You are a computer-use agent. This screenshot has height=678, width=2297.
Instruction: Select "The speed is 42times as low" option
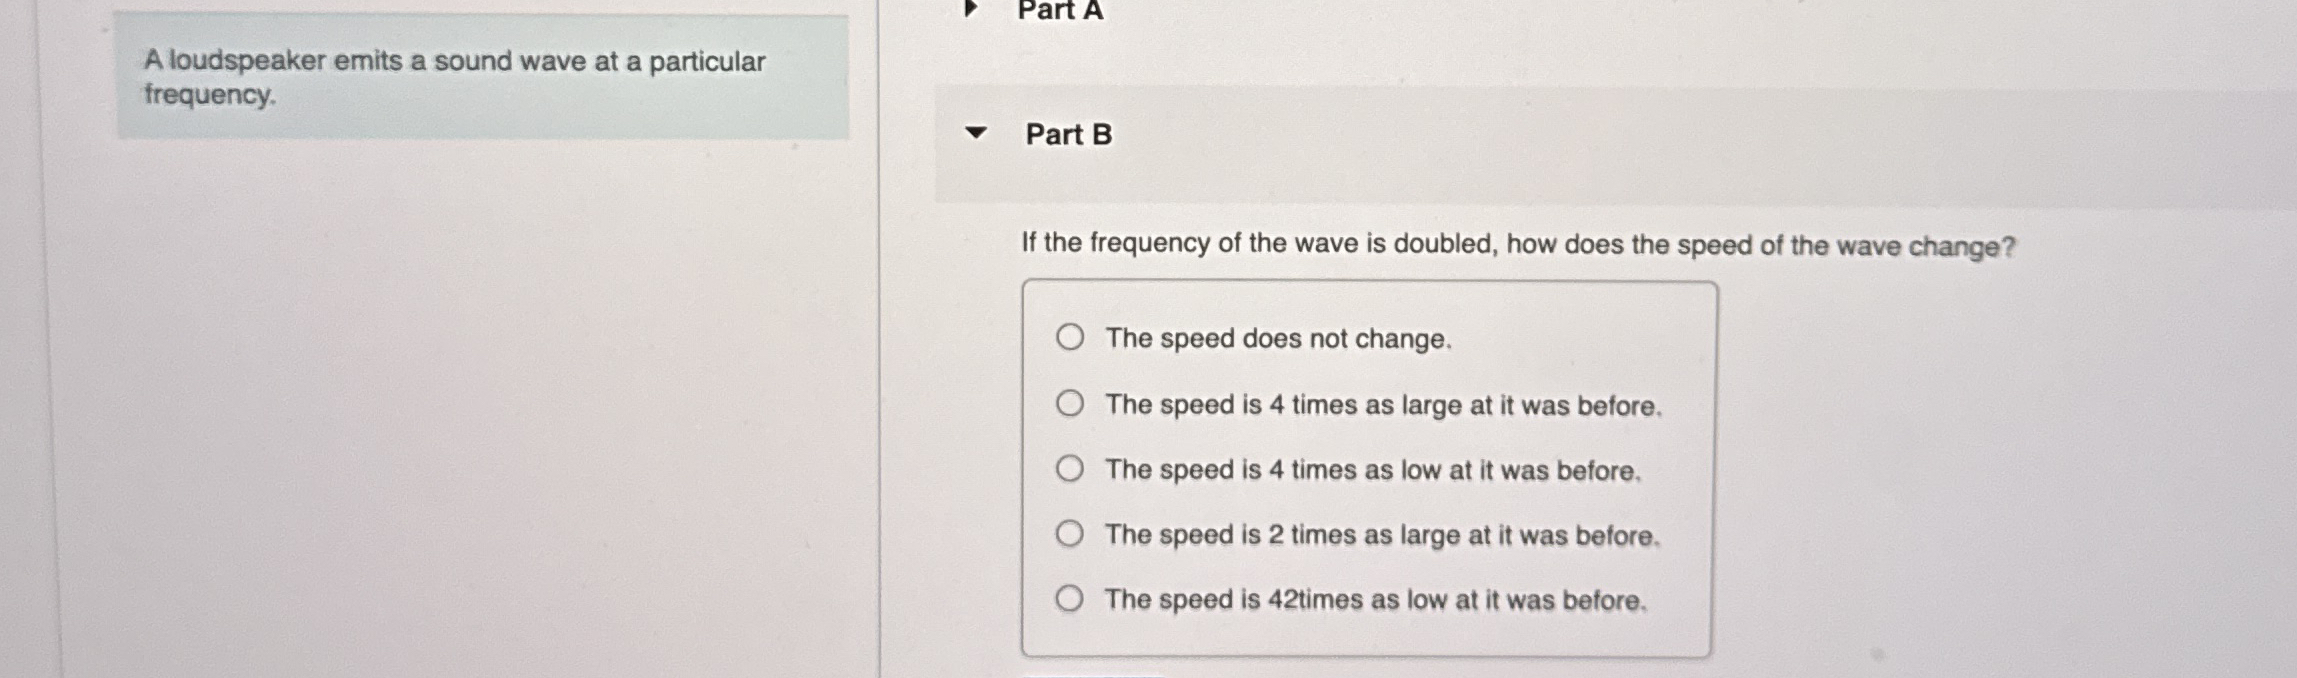click(1070, 599)
